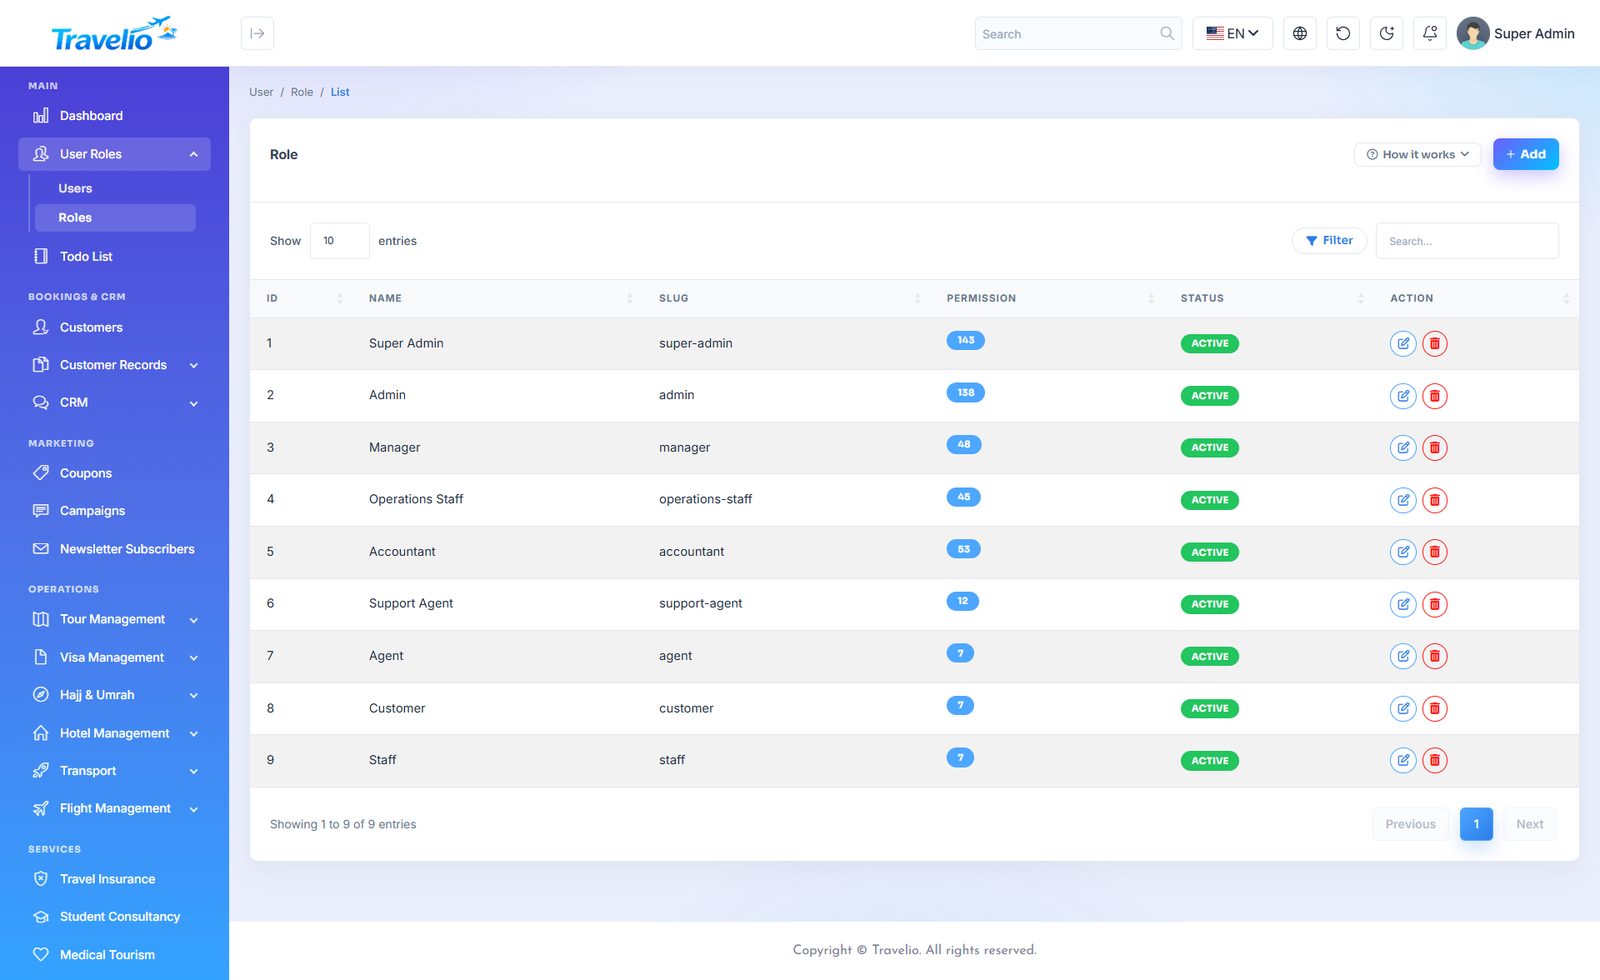The height and width of the screenshot is (980, 1600).
Task: Toggle dark mode with the moon icon
Action: 1387,33
